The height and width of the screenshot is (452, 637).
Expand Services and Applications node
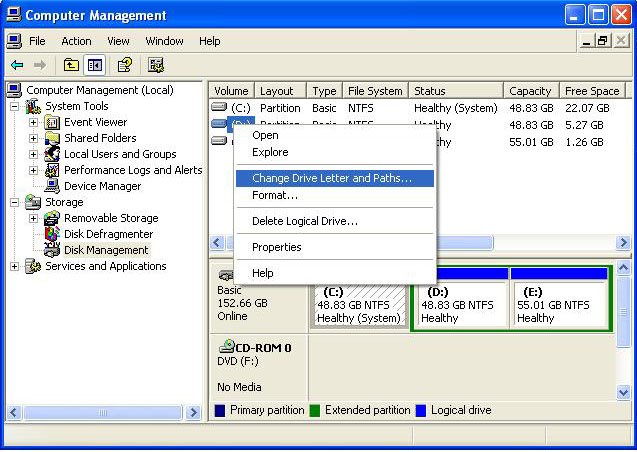point(15,266)
